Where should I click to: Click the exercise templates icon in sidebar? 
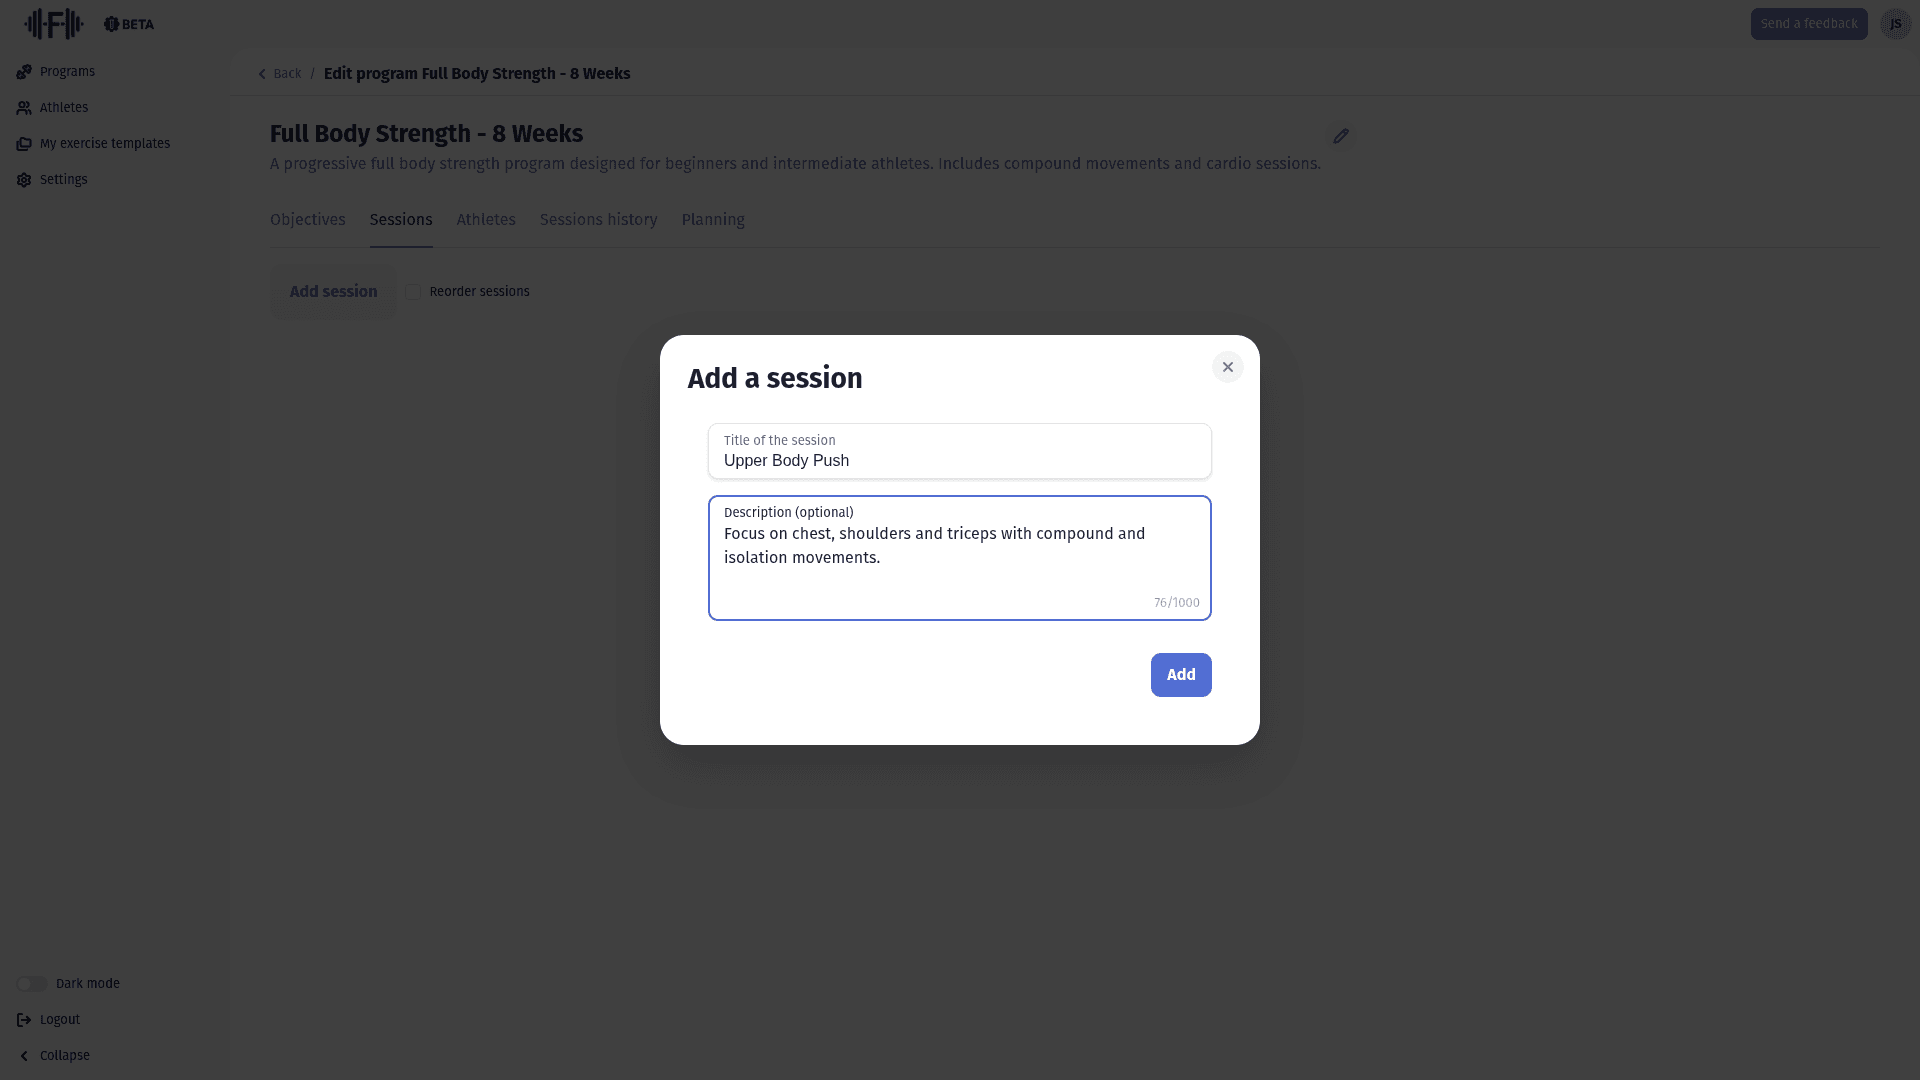click(x=24, y=144)
